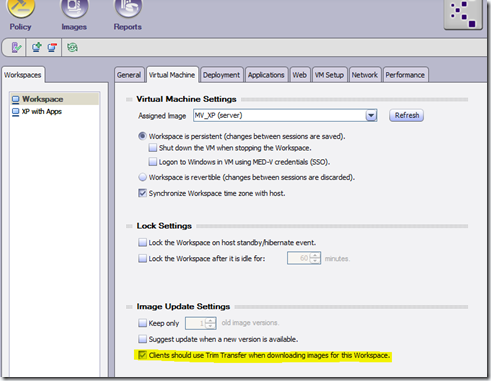Switch to the Virtual Machine tab
491x381 pixels.
click(172, 75)
